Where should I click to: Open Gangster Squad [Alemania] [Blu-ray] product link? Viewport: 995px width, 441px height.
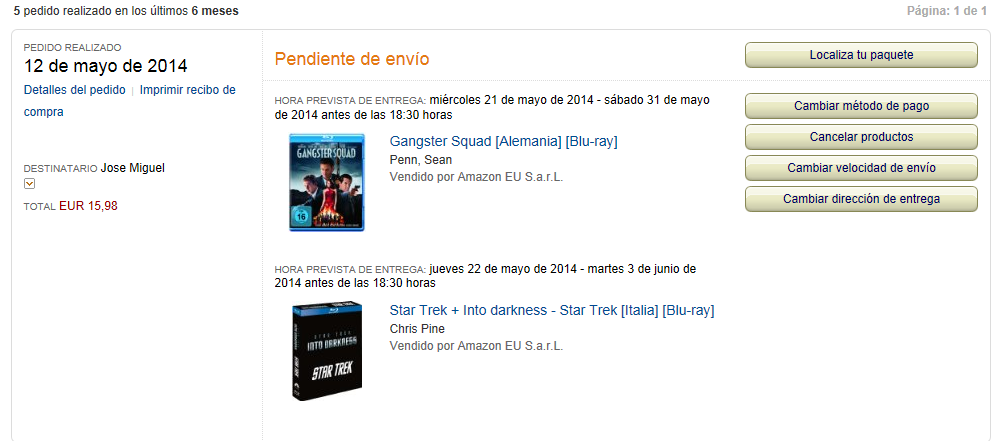(x=503, y=142)
